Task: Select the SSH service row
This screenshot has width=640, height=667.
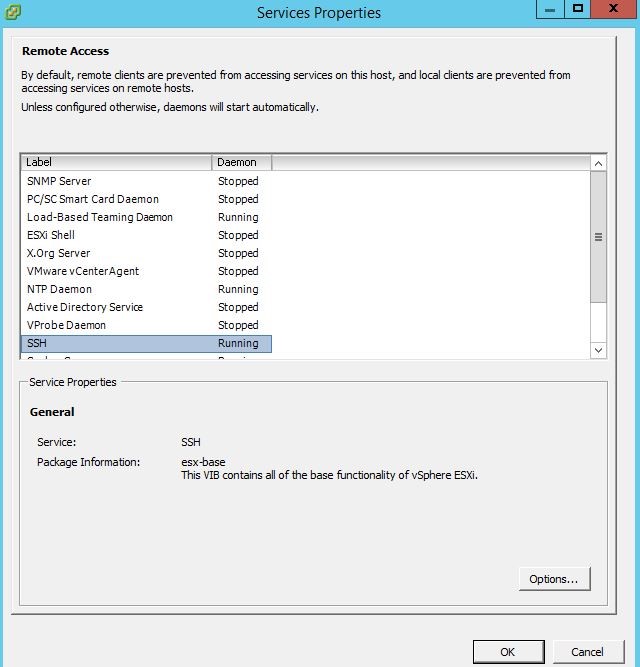Action: (x=37, y=343)
